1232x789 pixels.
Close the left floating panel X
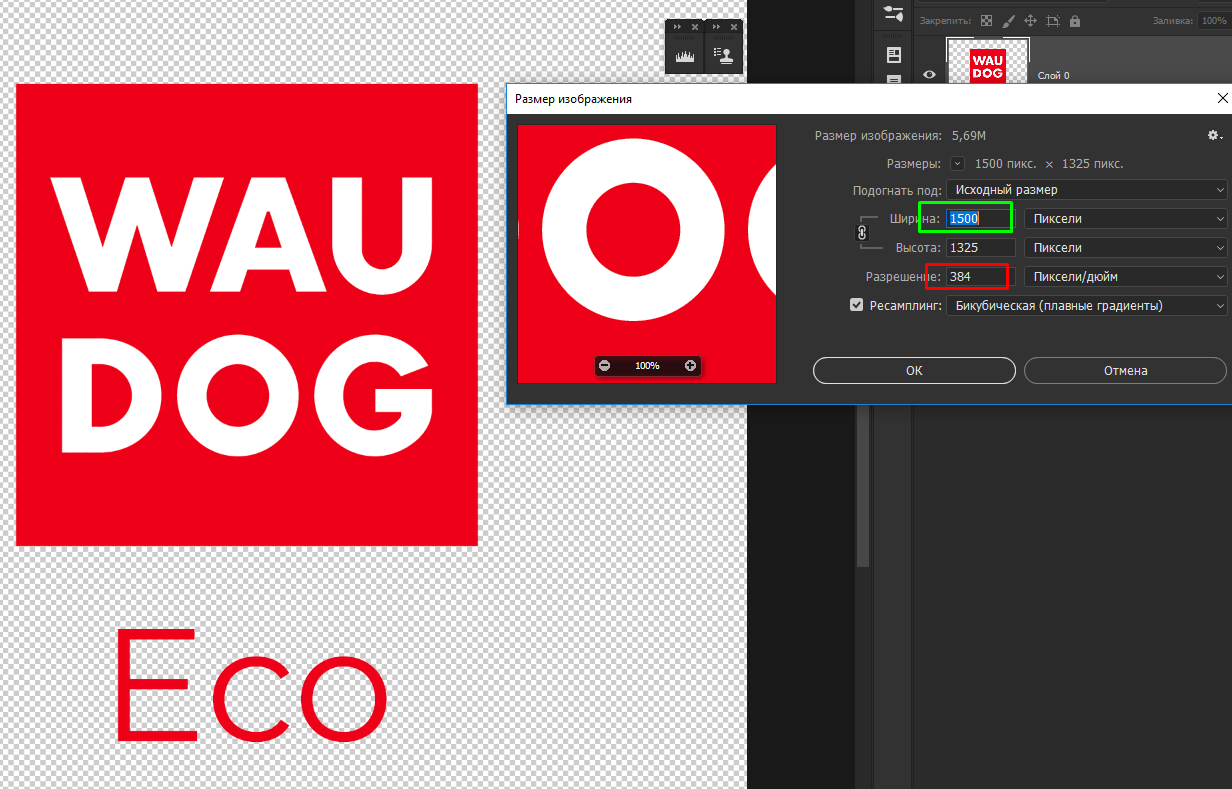click(x=695, y=27)
